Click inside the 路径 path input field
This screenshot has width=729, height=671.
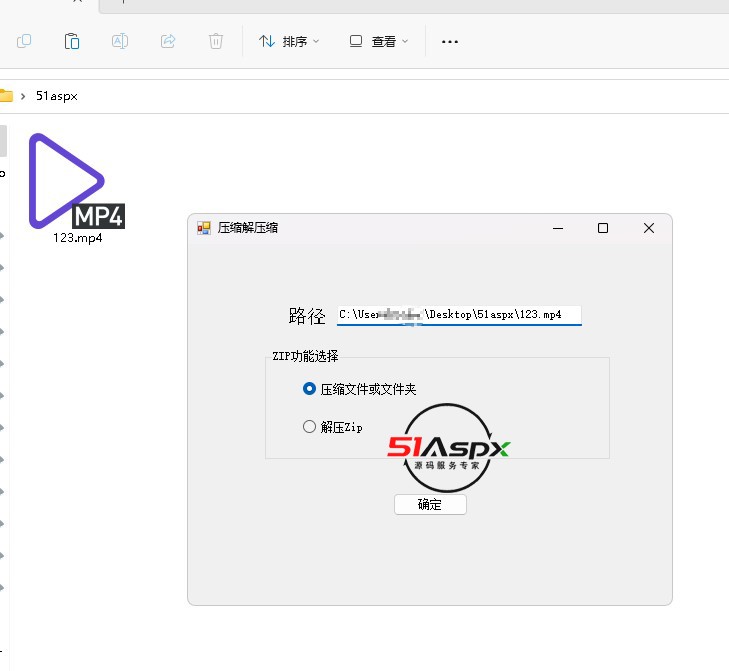[459, 315]
